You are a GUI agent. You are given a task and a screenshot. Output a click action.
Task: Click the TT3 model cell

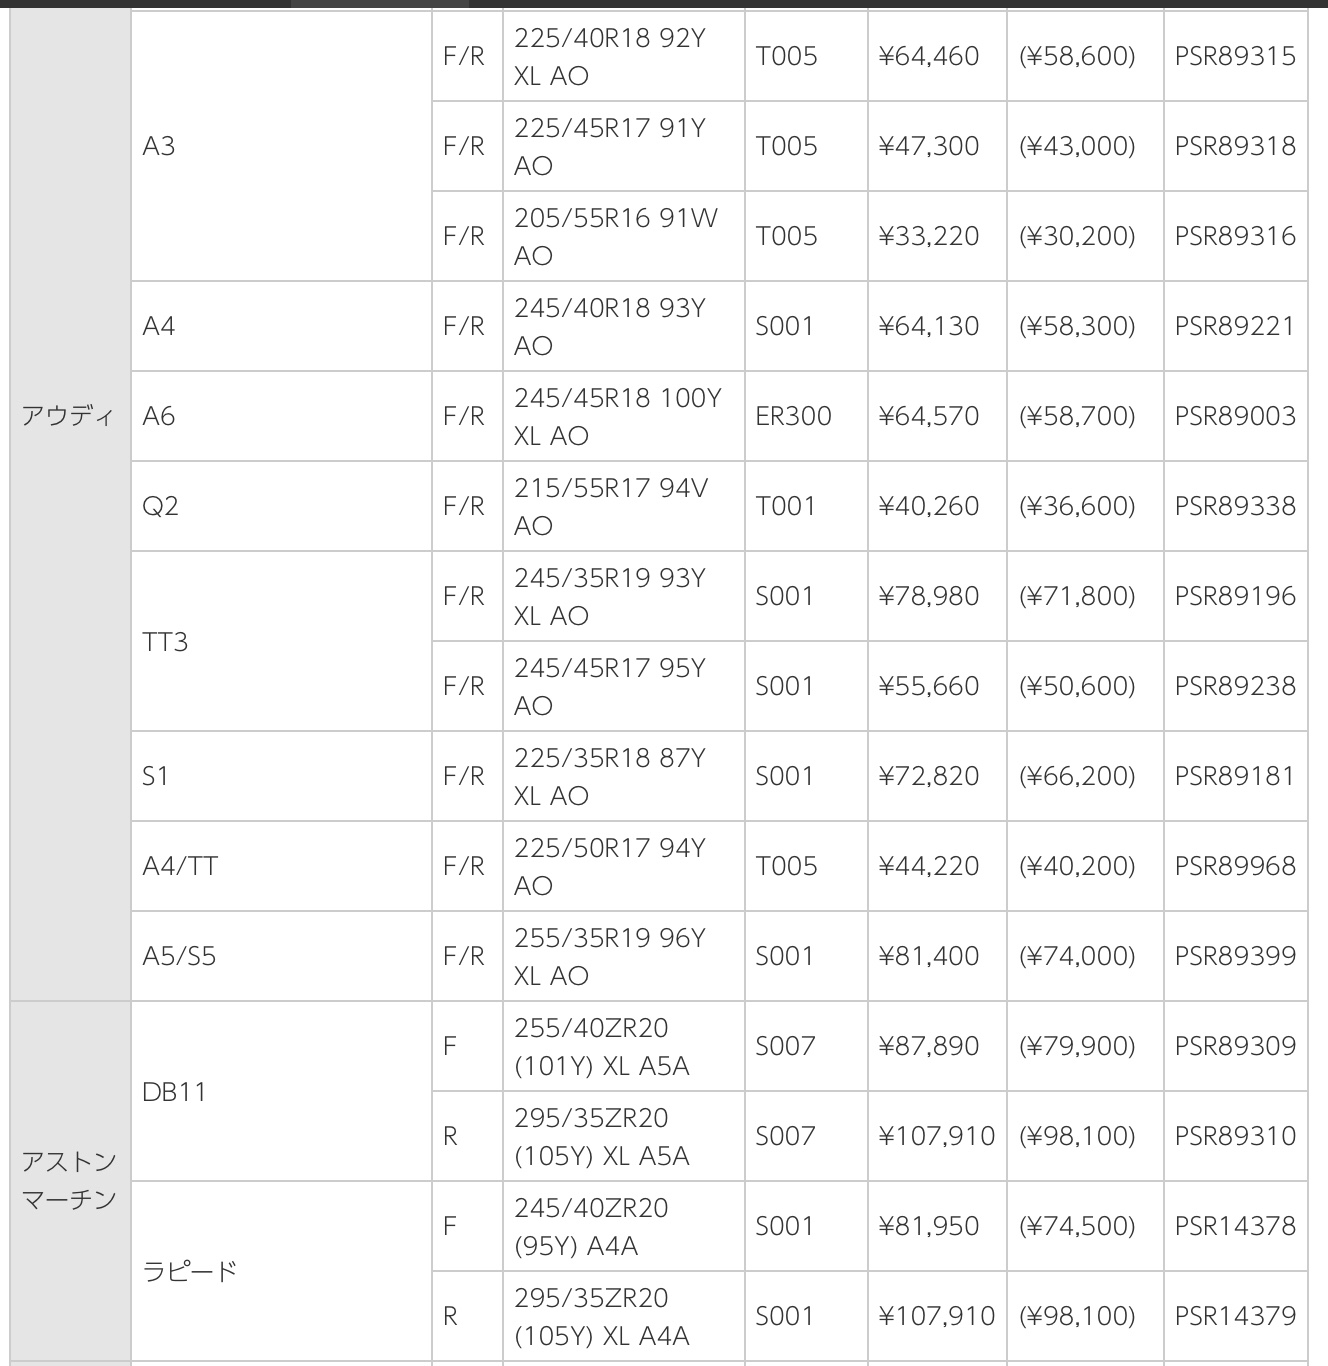tap(165, 641)
